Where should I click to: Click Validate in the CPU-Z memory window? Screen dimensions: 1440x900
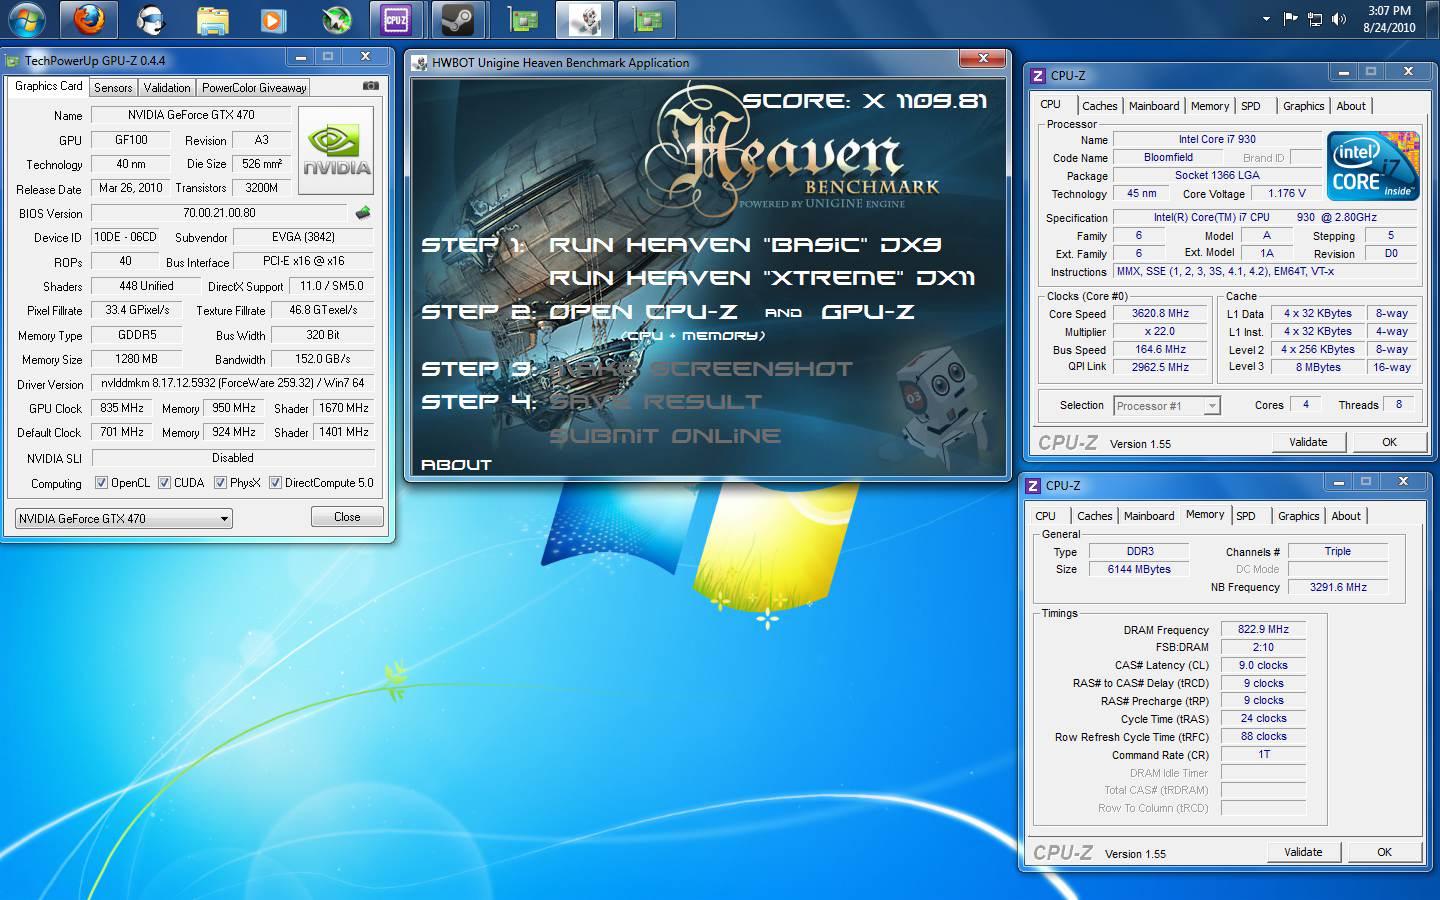point(1303,852)
